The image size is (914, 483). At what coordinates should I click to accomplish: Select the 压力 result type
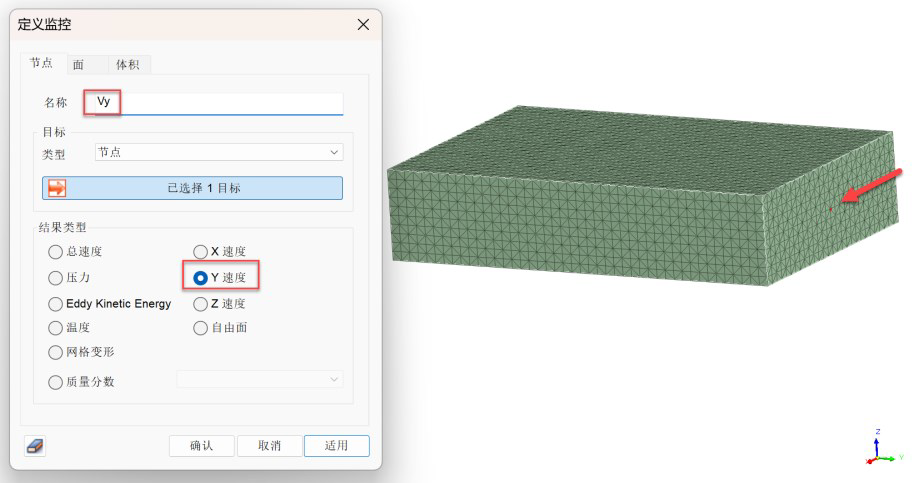click(x=55, y=278)
